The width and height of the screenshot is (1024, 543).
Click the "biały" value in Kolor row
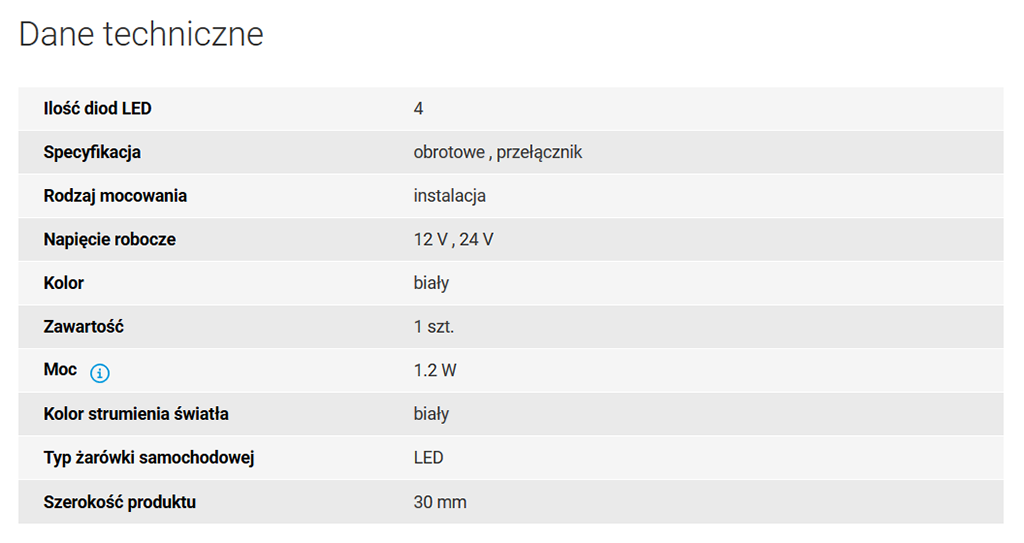pyautogui.click(x=431, y=283)
